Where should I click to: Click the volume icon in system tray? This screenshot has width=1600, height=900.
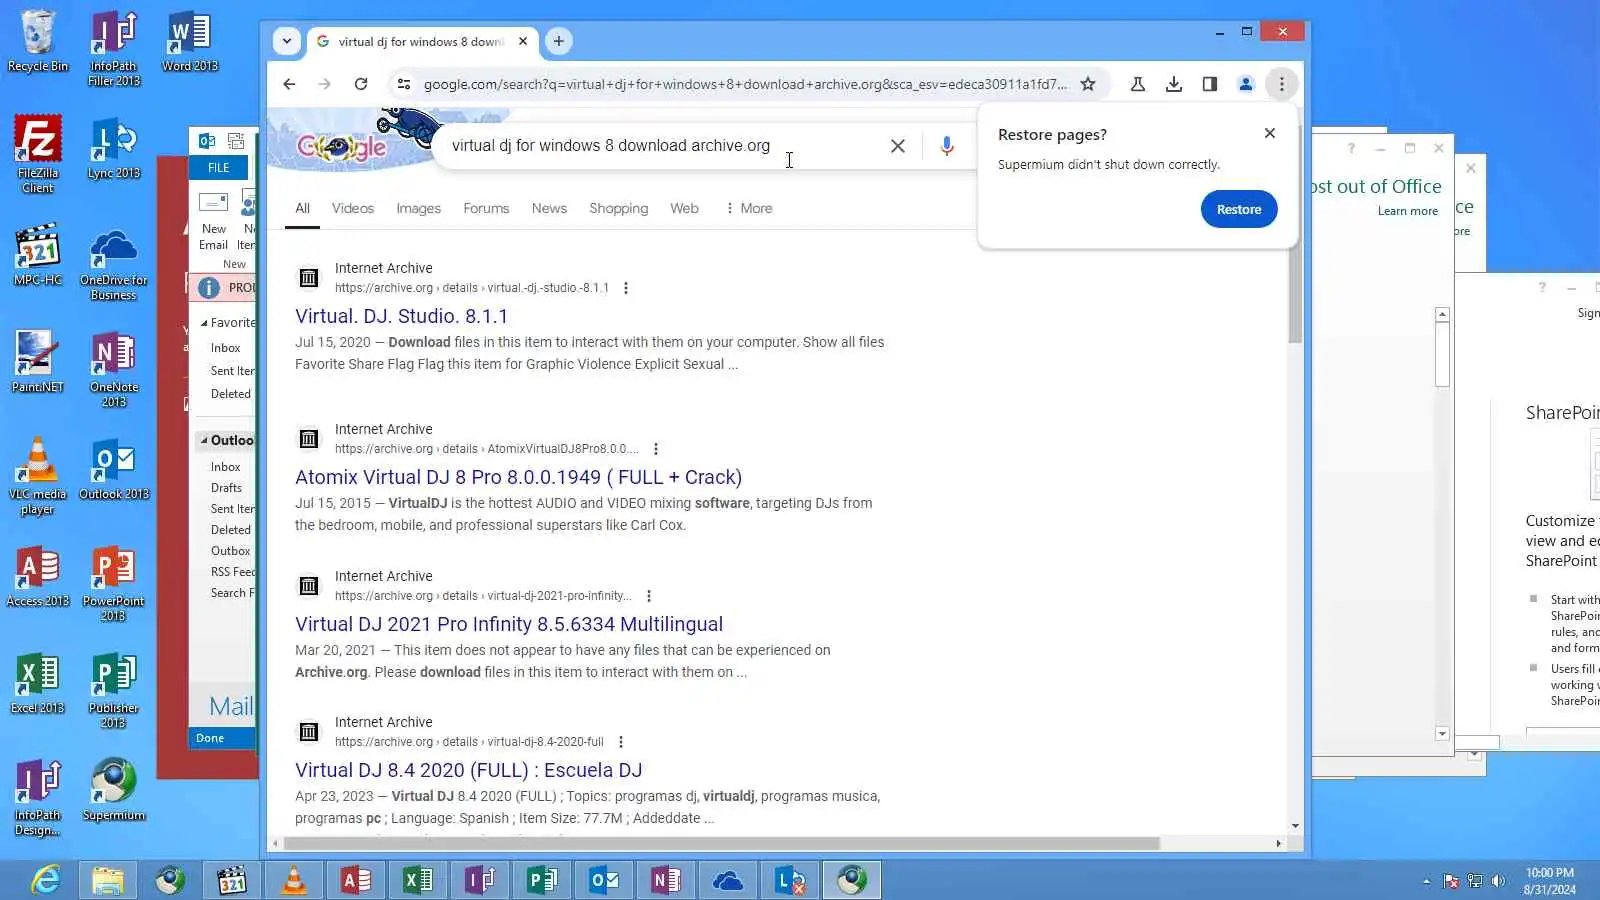(1498, 881)
